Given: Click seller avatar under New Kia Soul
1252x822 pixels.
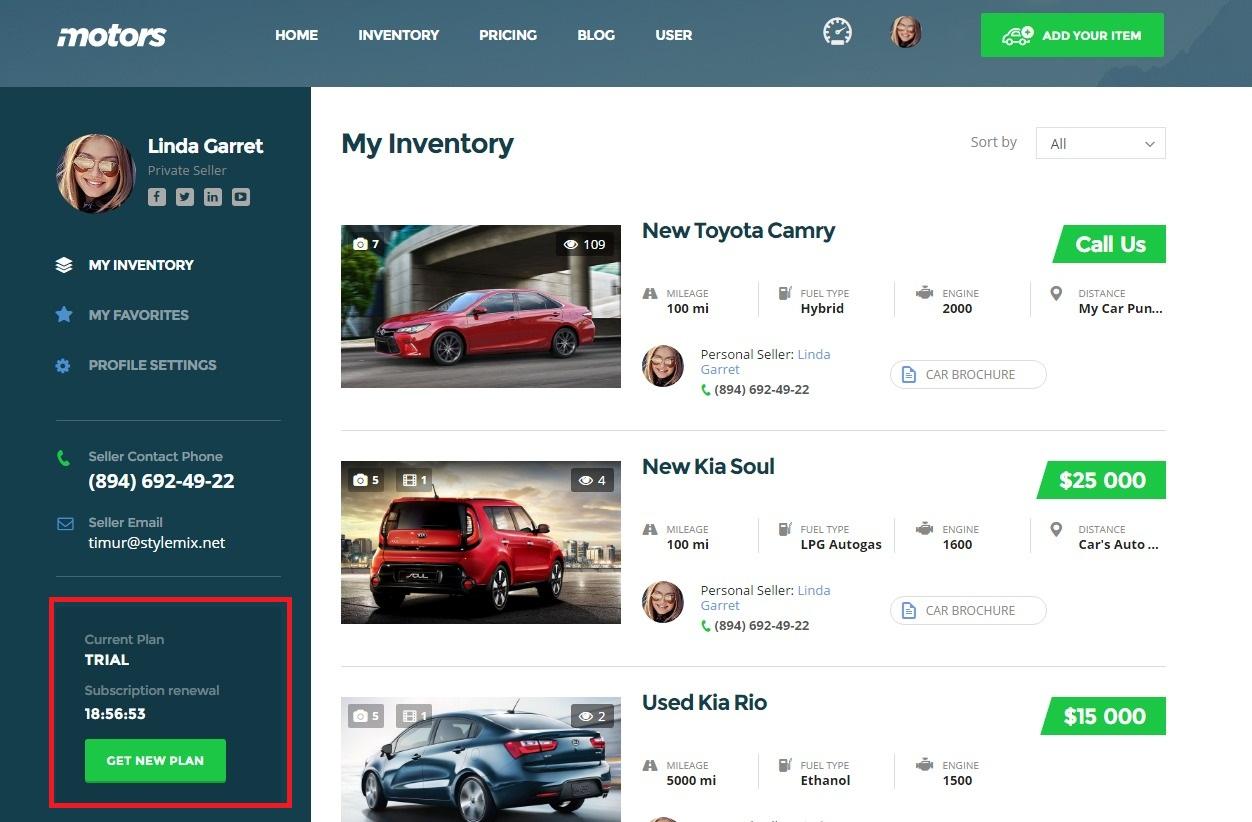Looking at the screenshot, I should click(x=662, y=602).
